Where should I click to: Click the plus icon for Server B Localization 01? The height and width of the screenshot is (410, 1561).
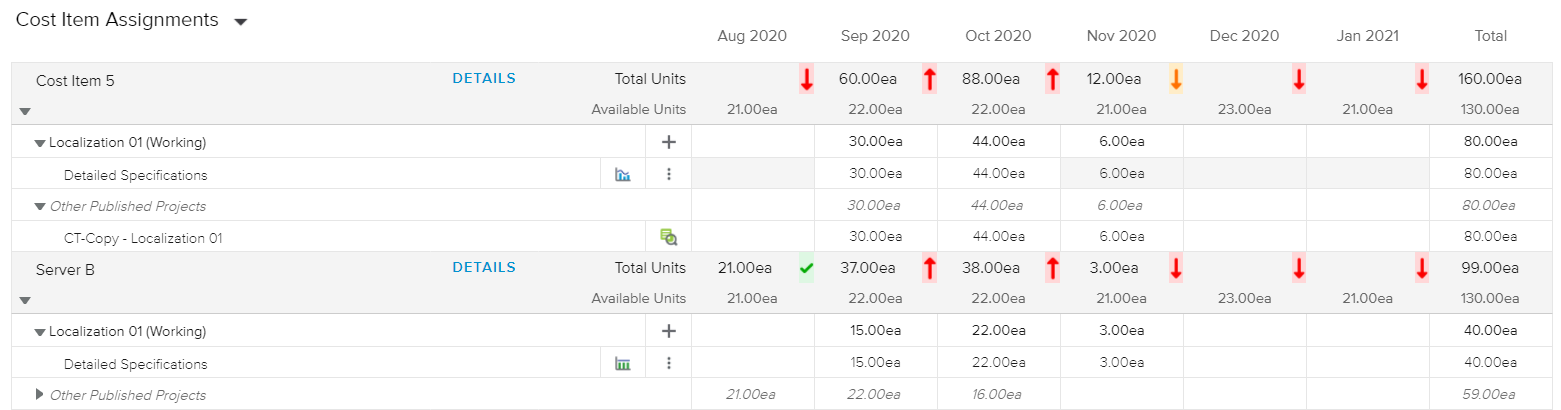(x=669, y=331)
